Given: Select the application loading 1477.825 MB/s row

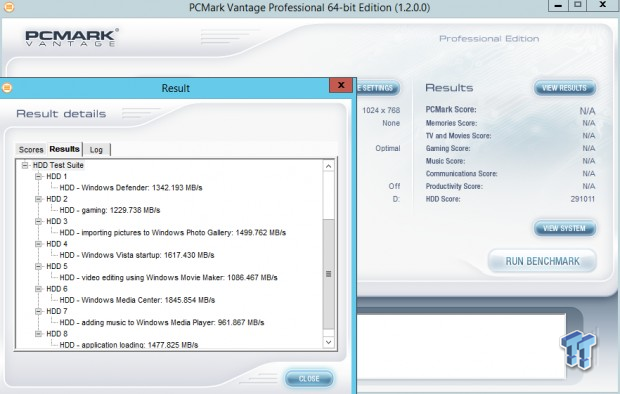Looking at the screenshot, I should 129,345.
